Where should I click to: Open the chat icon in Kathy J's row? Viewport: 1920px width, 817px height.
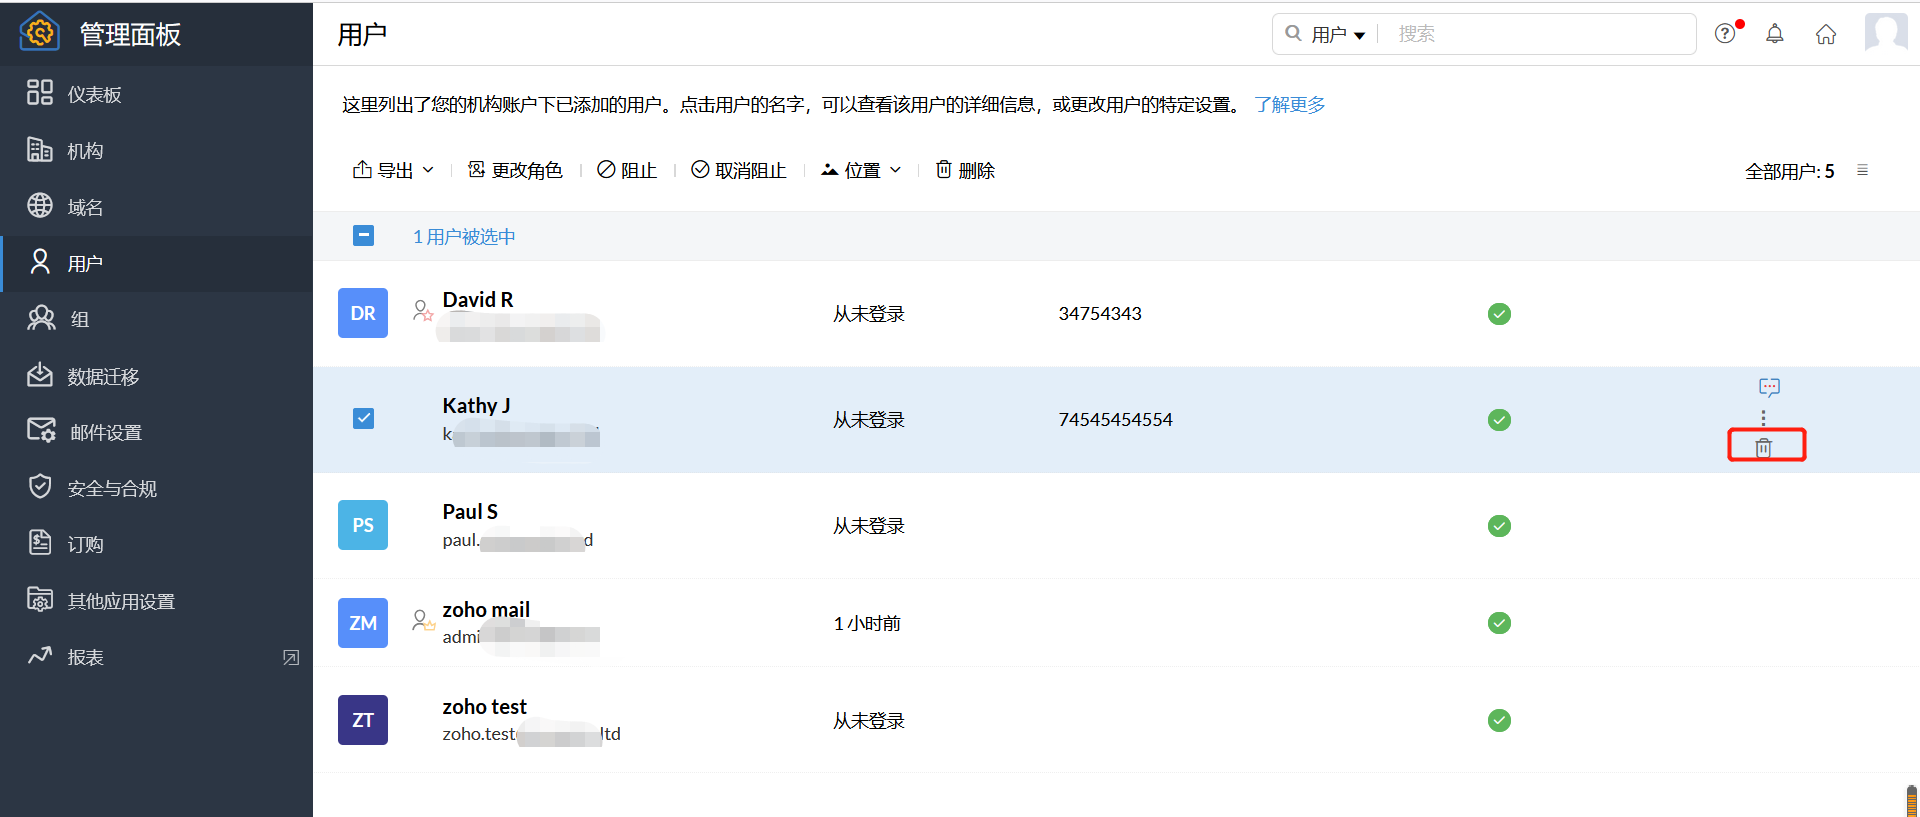point(1769,387)
